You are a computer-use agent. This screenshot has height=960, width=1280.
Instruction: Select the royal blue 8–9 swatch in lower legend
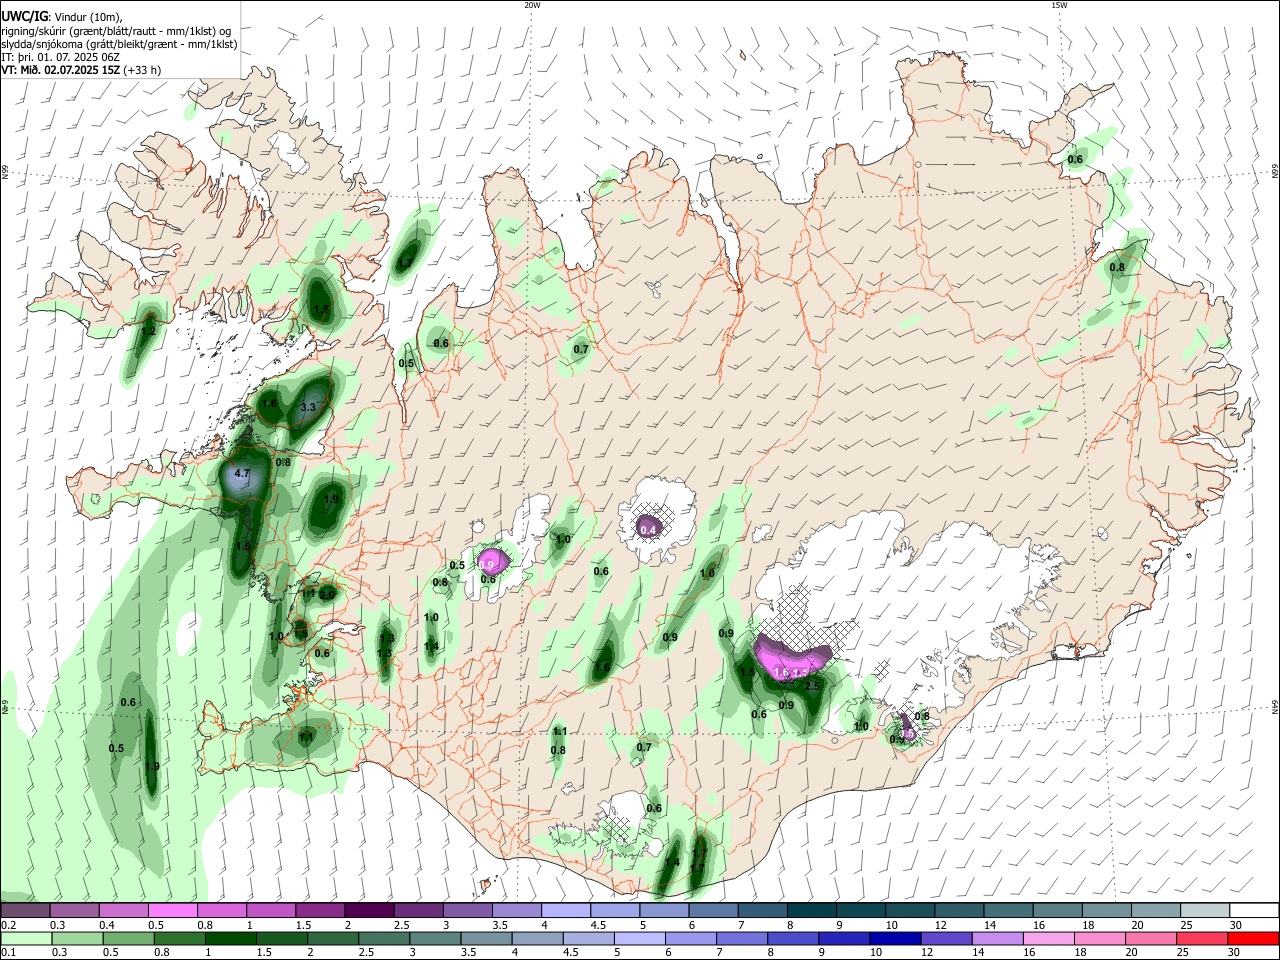tap(793, 938)
